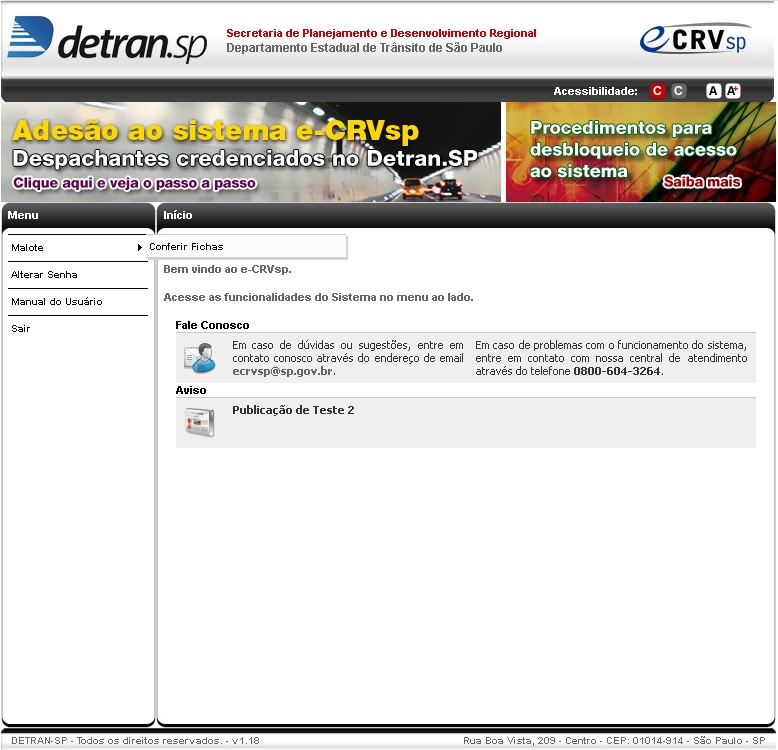Increase font size with A+ icon
The image size is (778, 750).
click(732, 91)
